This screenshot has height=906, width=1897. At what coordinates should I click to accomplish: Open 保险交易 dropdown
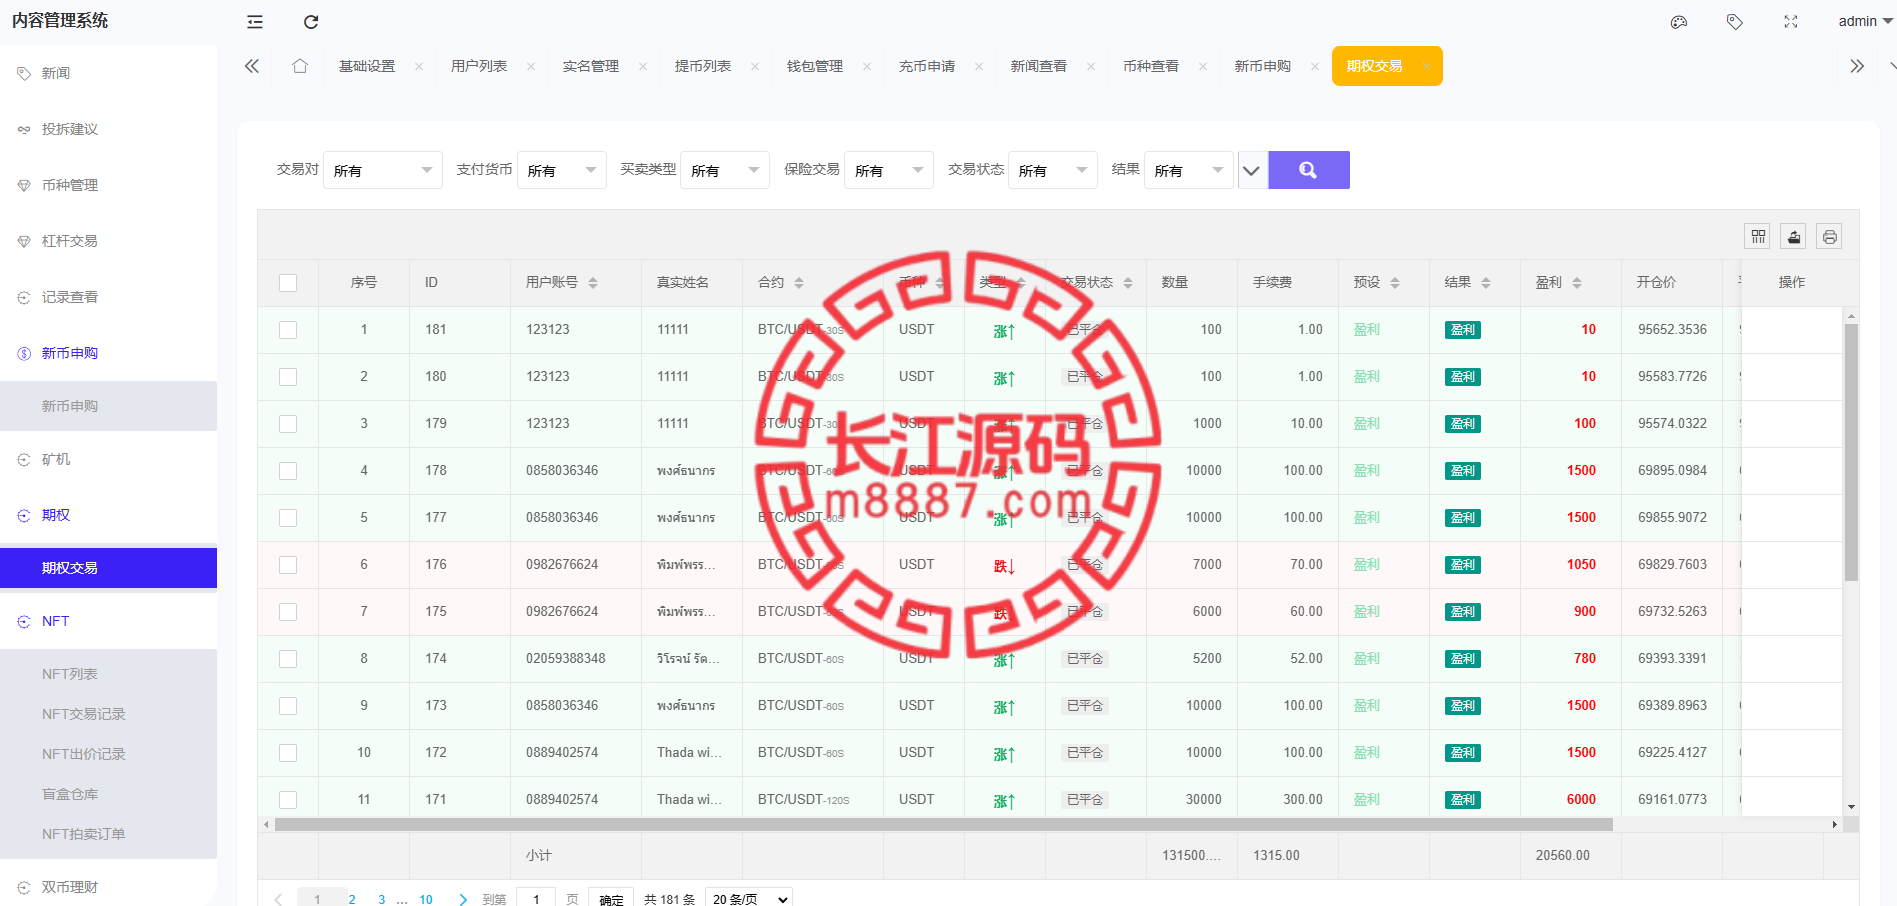click(x=889, y=170)
